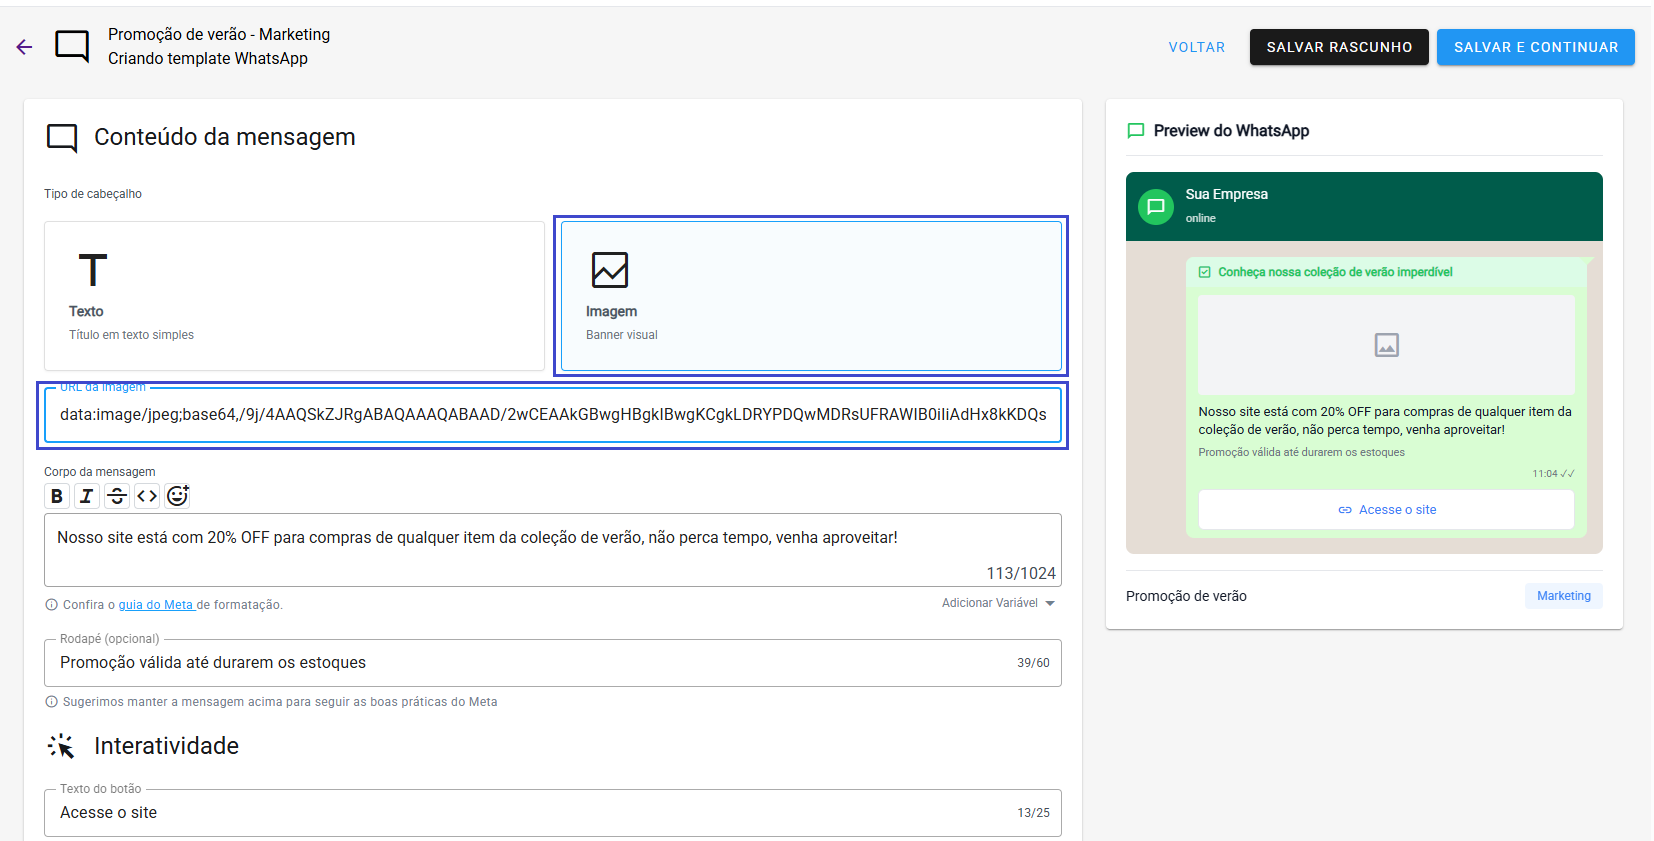1654x841 pixels.
Task: Expand the Adicionar Variável dropdown
Action: pos(998,603)
